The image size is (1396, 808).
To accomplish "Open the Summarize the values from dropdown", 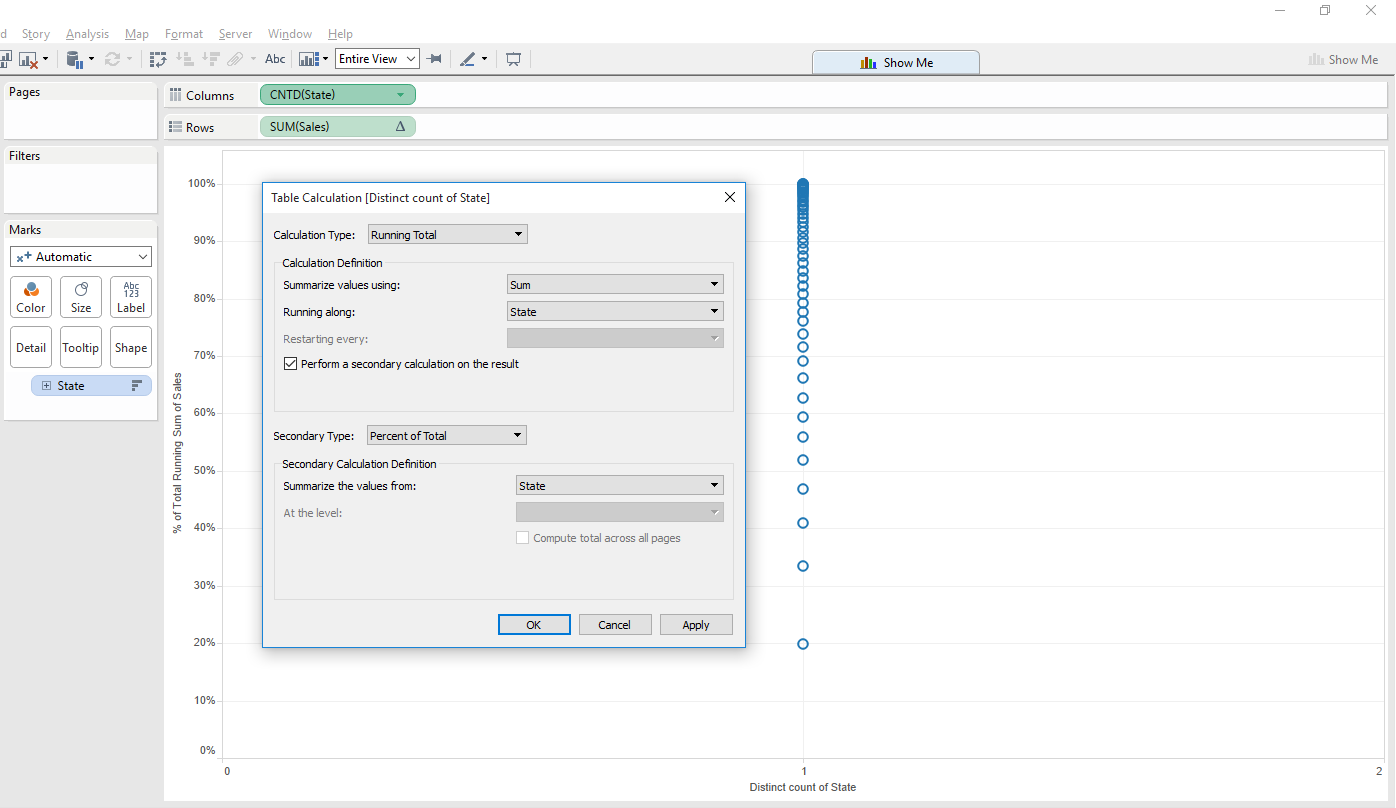I will point(619,486).
